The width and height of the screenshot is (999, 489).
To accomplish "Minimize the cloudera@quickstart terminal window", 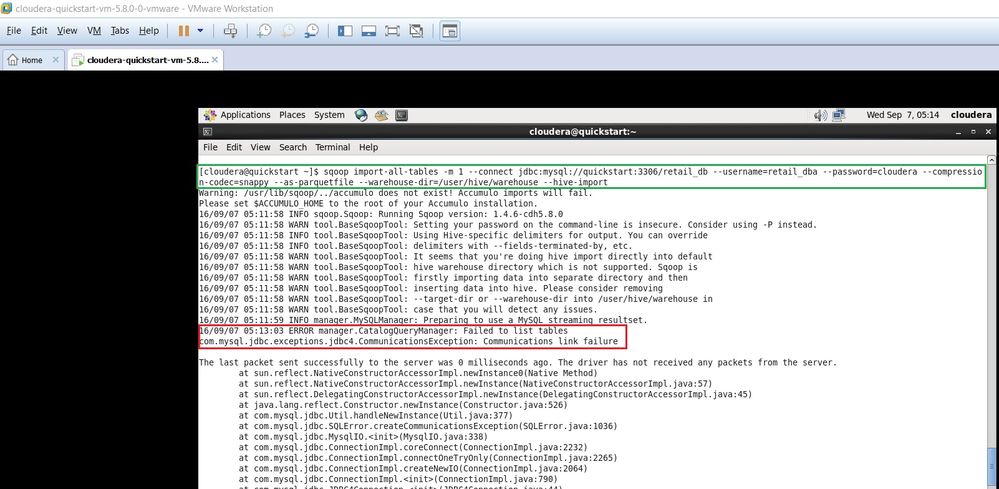I will (958, 132).
